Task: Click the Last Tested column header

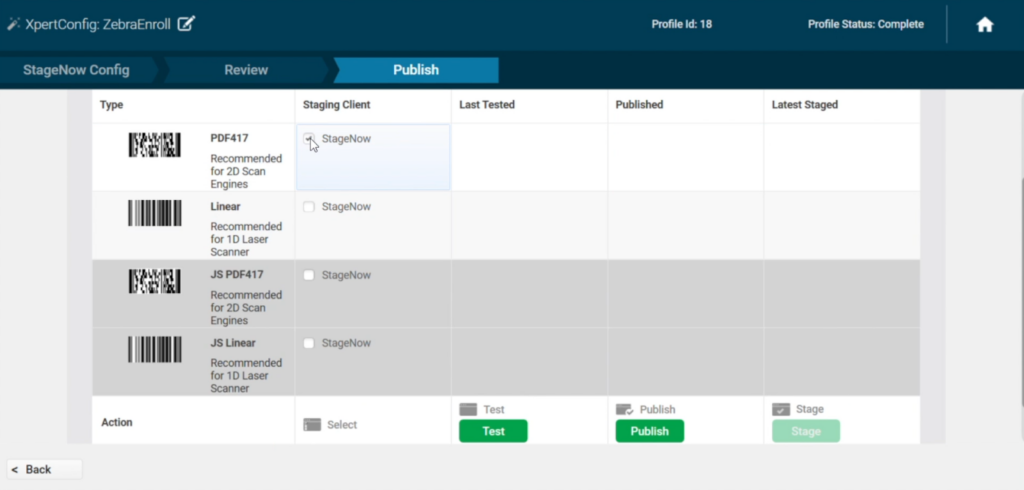Action: pyautogui.click(x=487, y=105)
